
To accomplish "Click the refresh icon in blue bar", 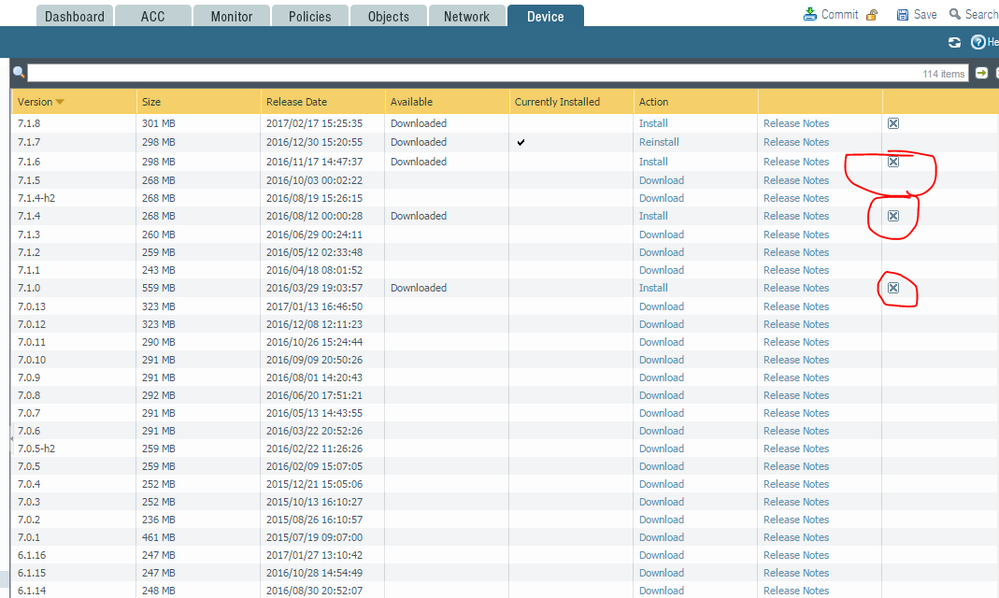I will pyautogui.click(x=955, y=42).
